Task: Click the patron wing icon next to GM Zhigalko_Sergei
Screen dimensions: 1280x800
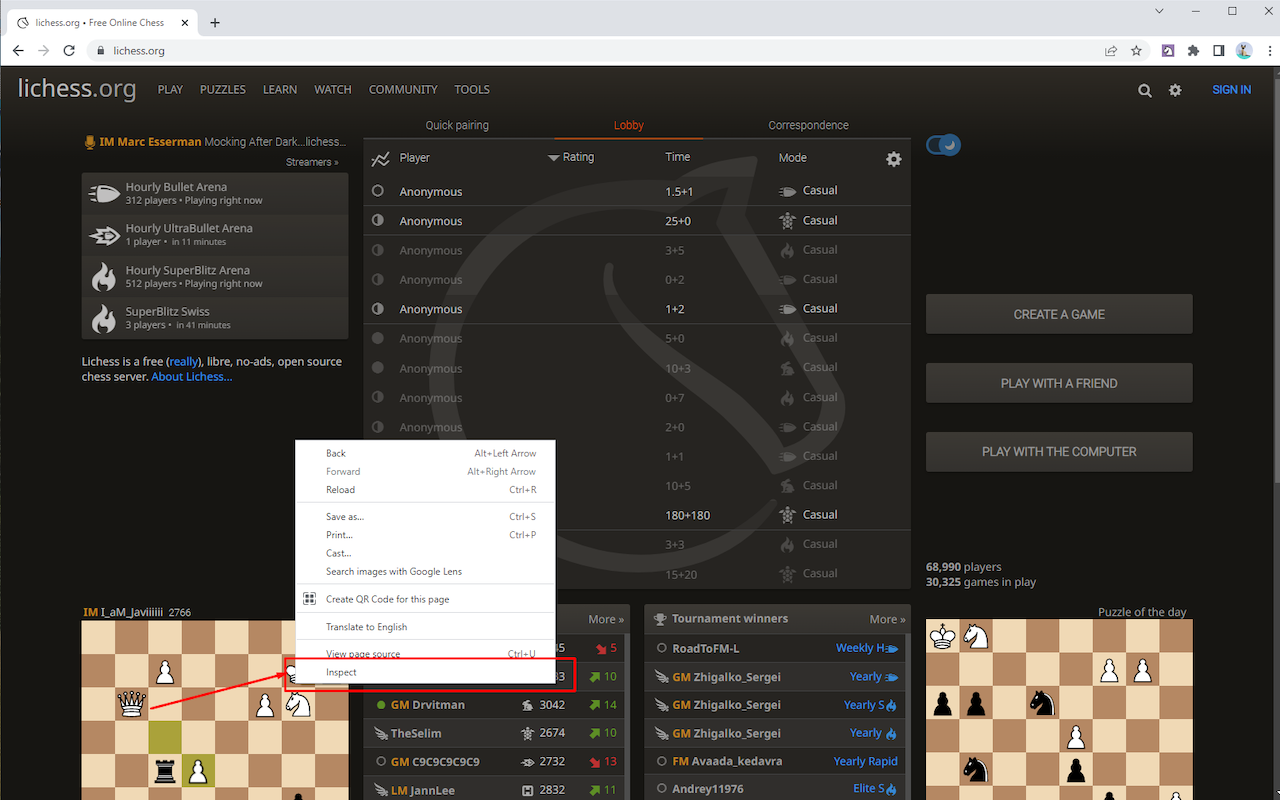Action: coord(662,677)
